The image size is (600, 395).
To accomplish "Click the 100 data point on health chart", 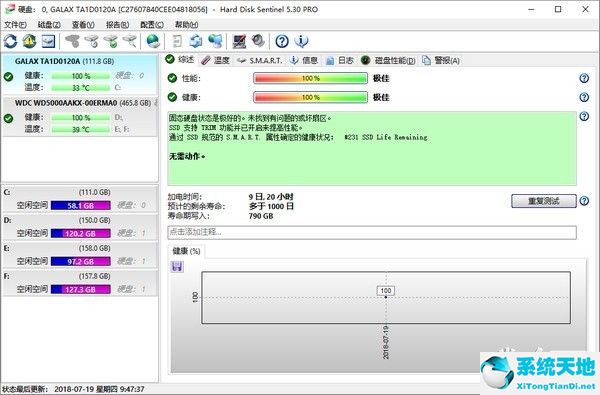I will click(x=386, y=297).
